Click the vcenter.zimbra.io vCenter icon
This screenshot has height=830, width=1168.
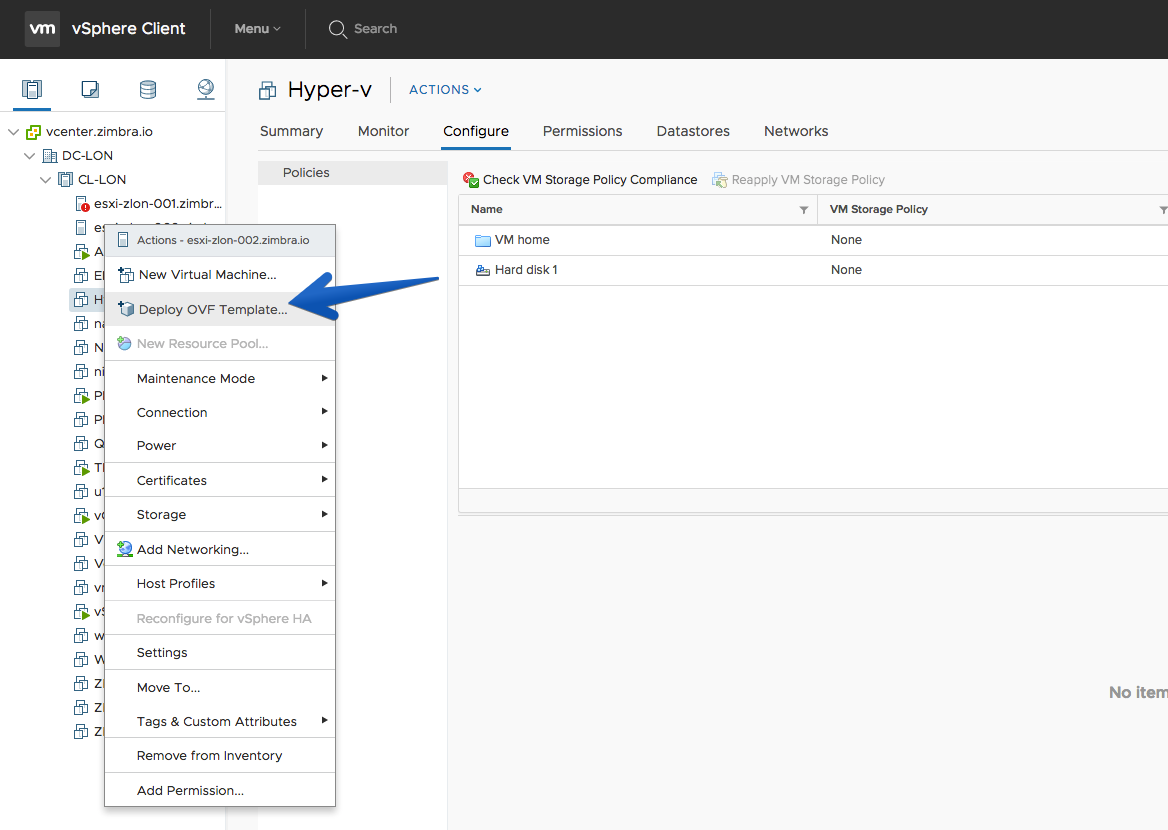coord(34,132)
